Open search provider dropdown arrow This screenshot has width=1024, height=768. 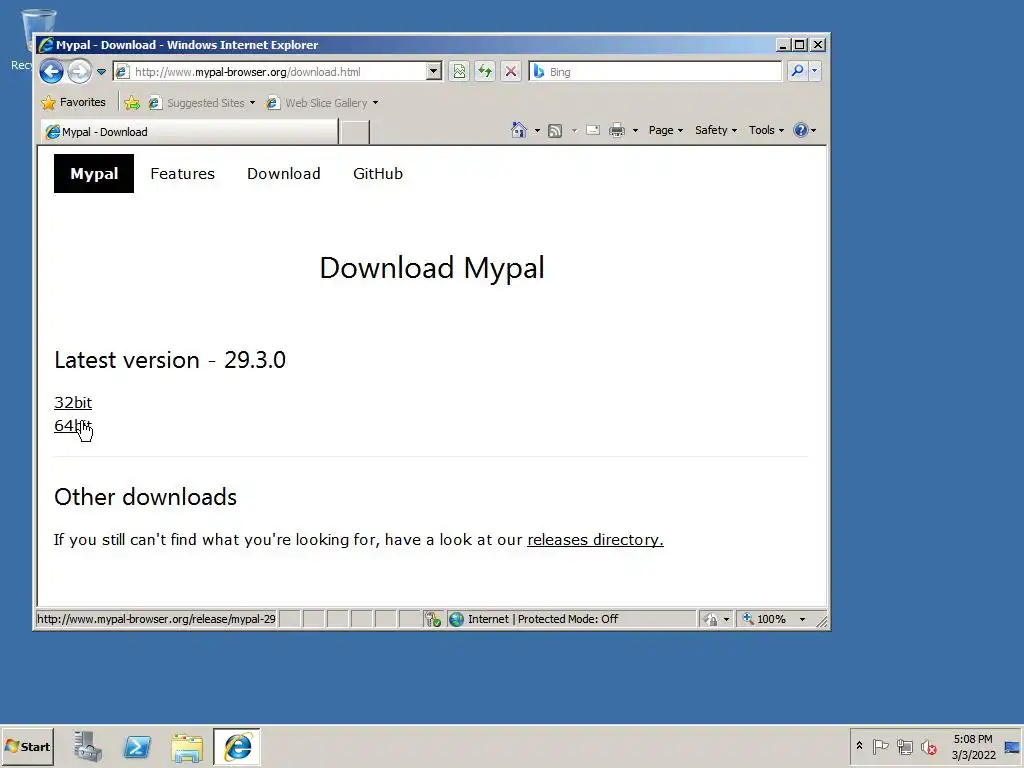[x=814, y=71]
